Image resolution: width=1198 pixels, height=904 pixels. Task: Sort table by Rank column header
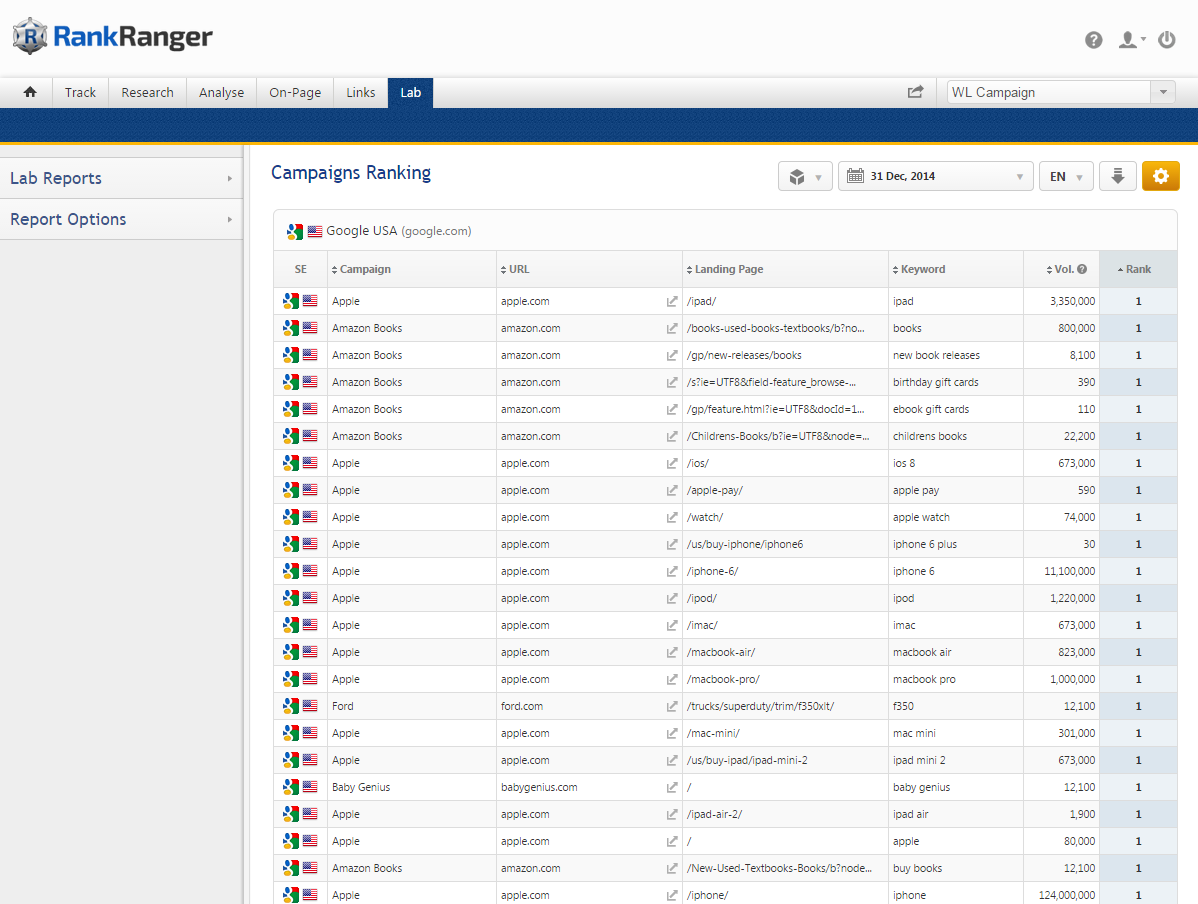1137,269
